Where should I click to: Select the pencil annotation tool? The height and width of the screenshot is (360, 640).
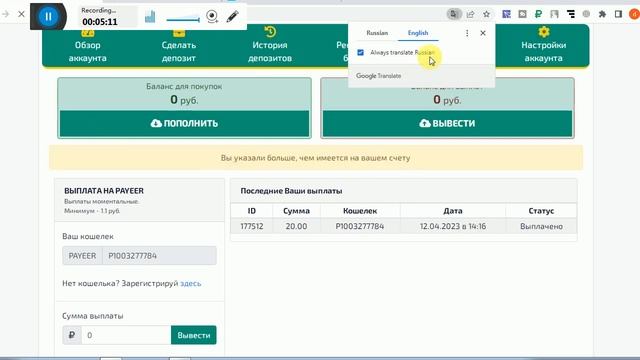(232, 16)
